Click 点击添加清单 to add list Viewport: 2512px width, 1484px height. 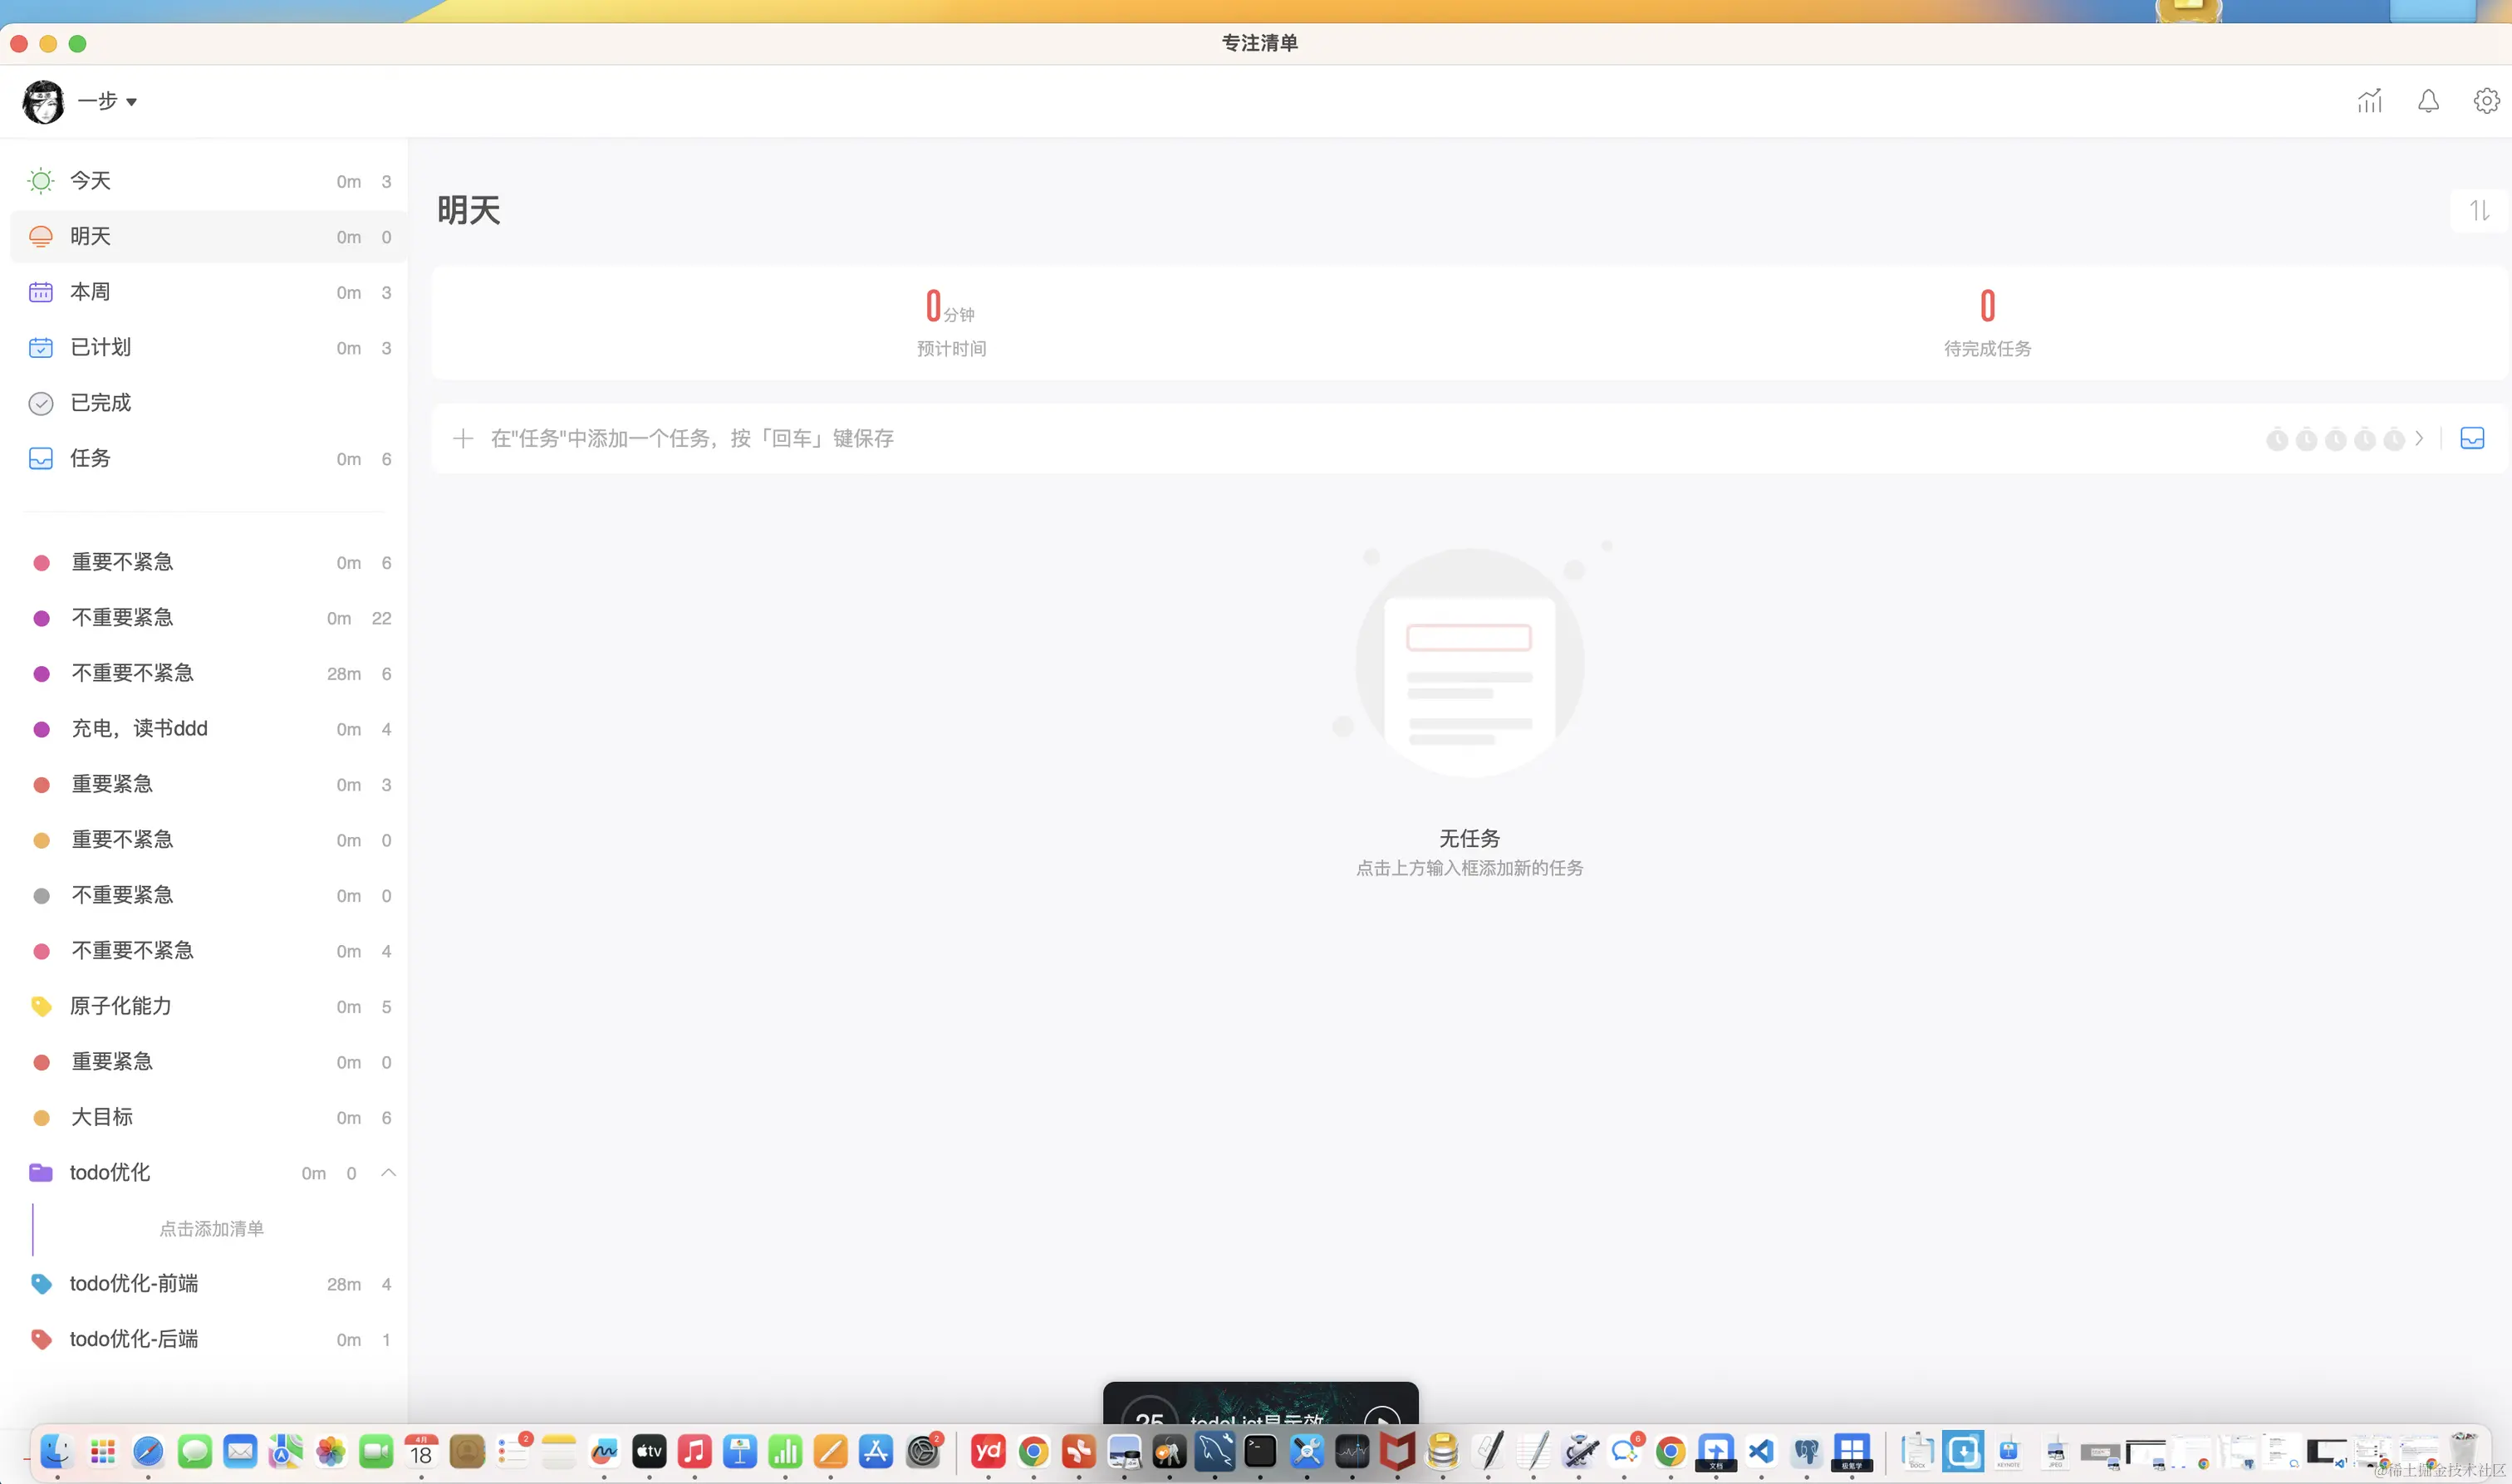click(211, 1228)
